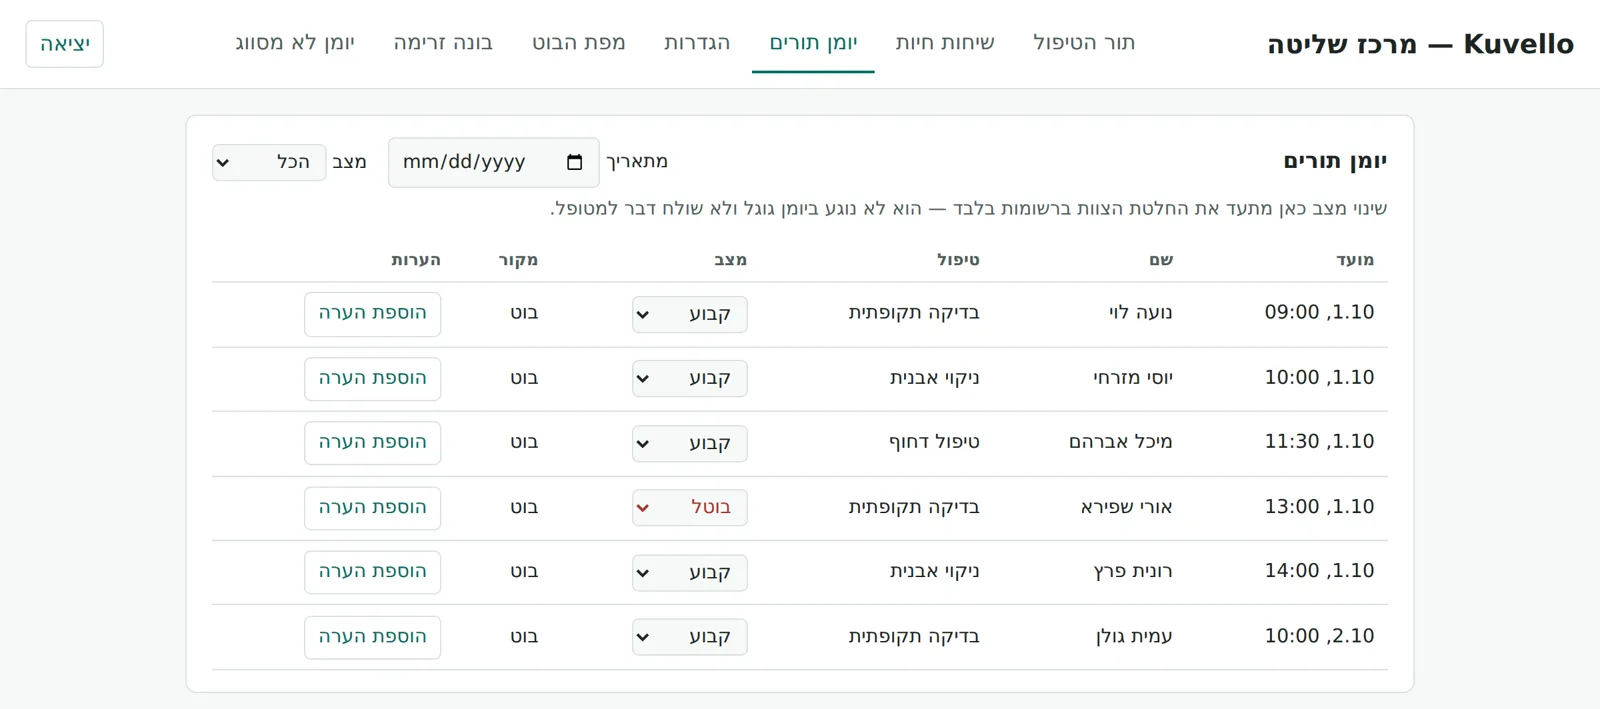Screen dimensions: 1600x709
Task: Click the name יוסי מזרחי
Action: point(1133,378)
